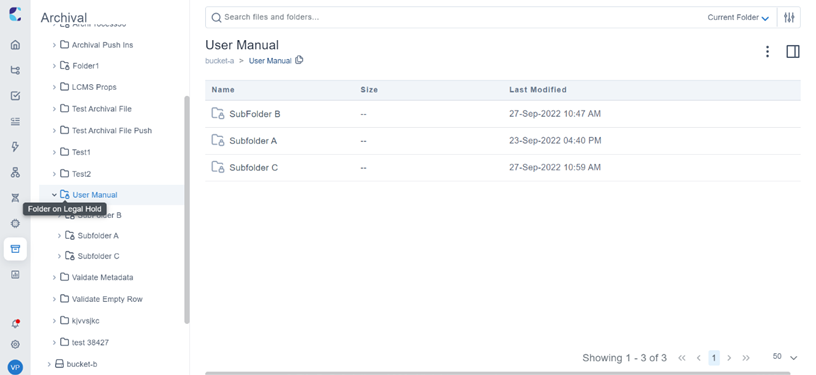Open the VP user avatar
The width and height of the screenshot is (816, 375).
click(x=15, y=367)
